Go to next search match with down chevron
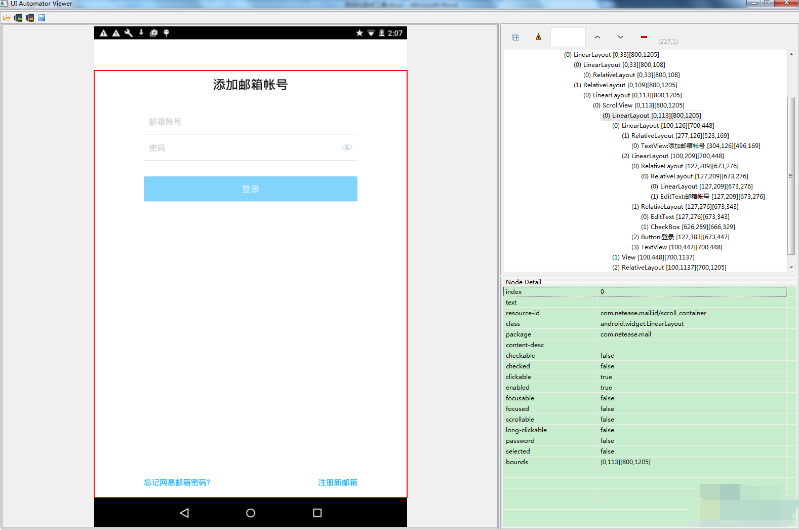 coord(620,37)
